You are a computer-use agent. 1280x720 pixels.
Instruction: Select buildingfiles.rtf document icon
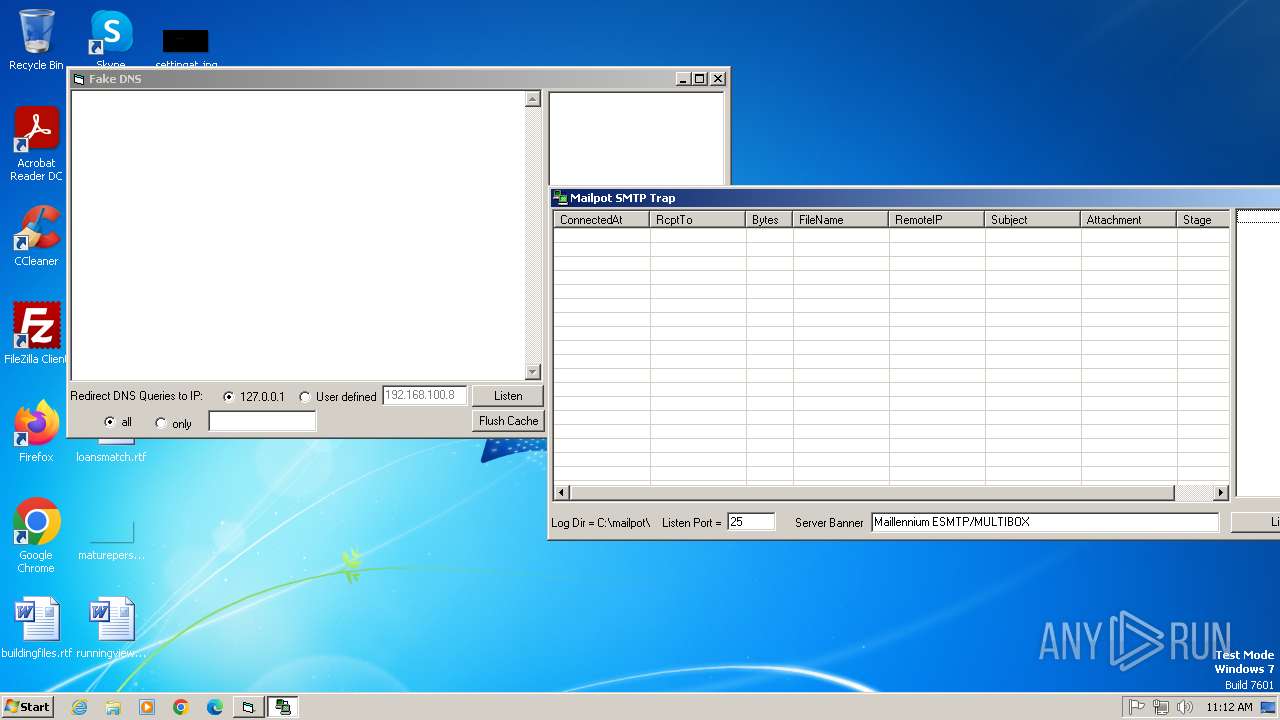point(37,628)
